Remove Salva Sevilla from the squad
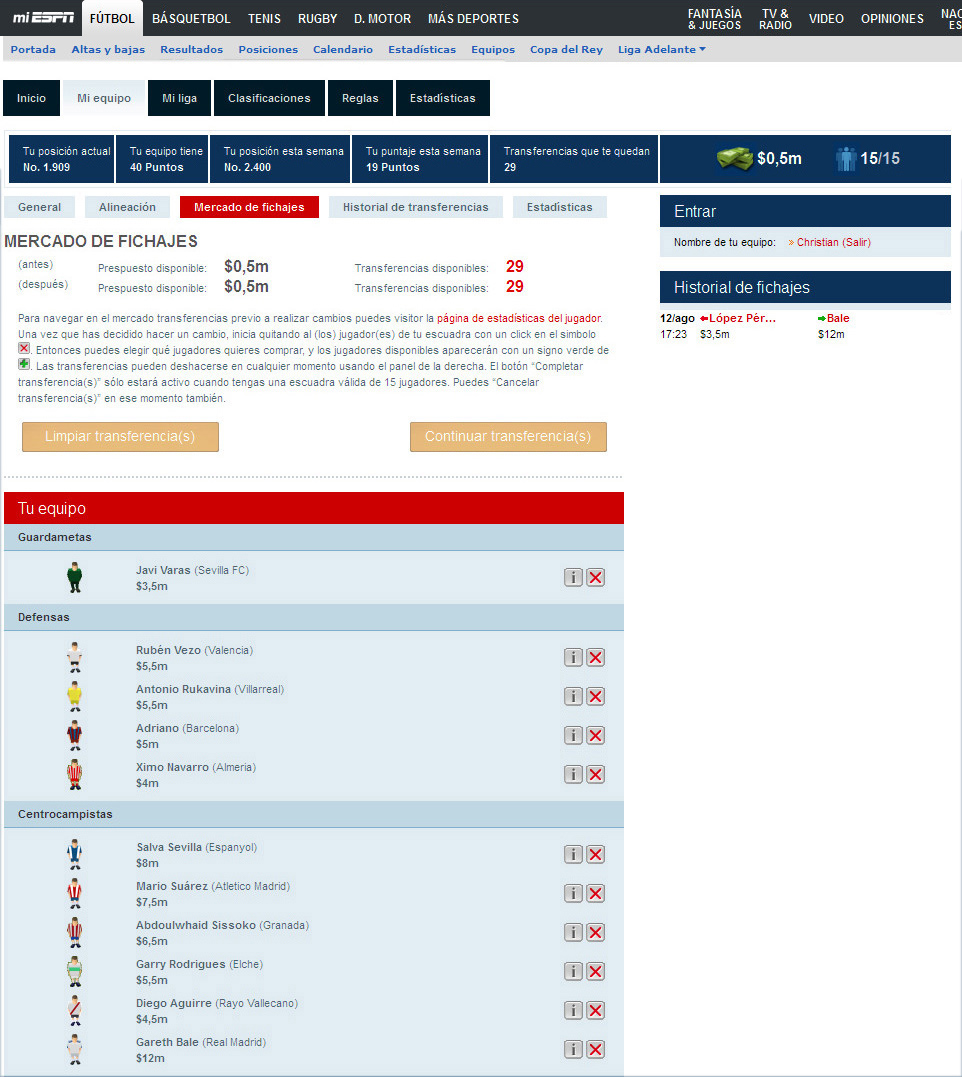 tap(596, 854)
